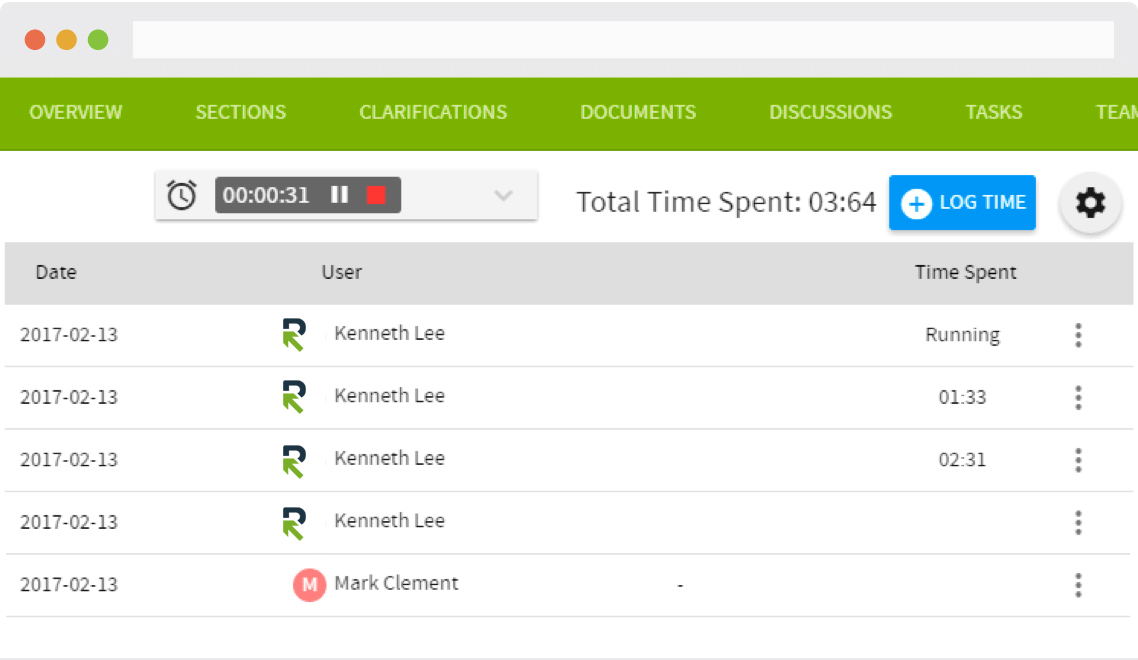Click the User column header
The image size is (1138, 660).
pos(342,272)
